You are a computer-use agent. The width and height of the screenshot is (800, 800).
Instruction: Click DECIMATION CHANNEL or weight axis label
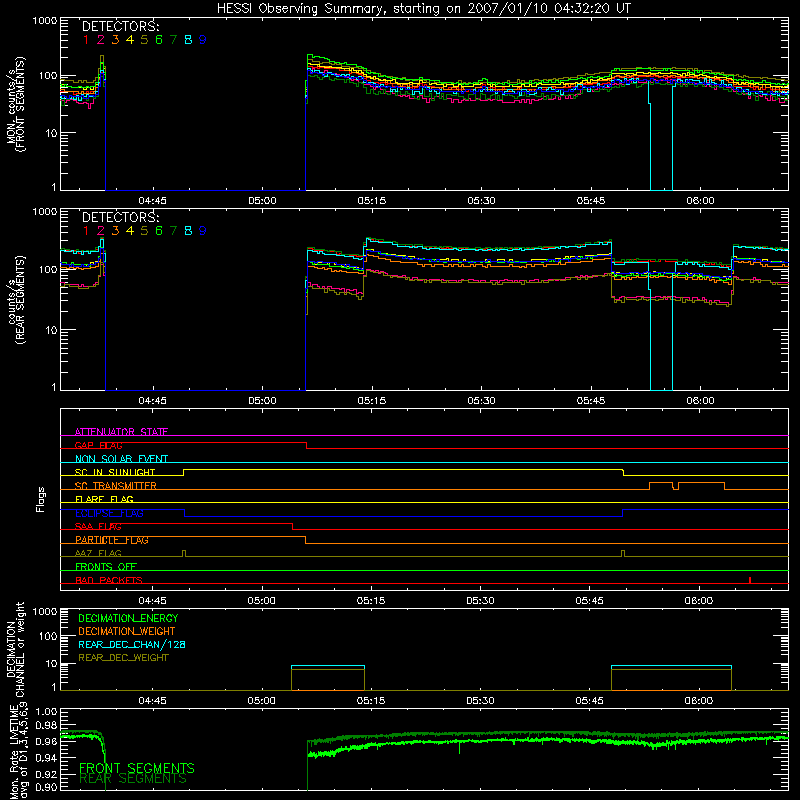[16, 649]
